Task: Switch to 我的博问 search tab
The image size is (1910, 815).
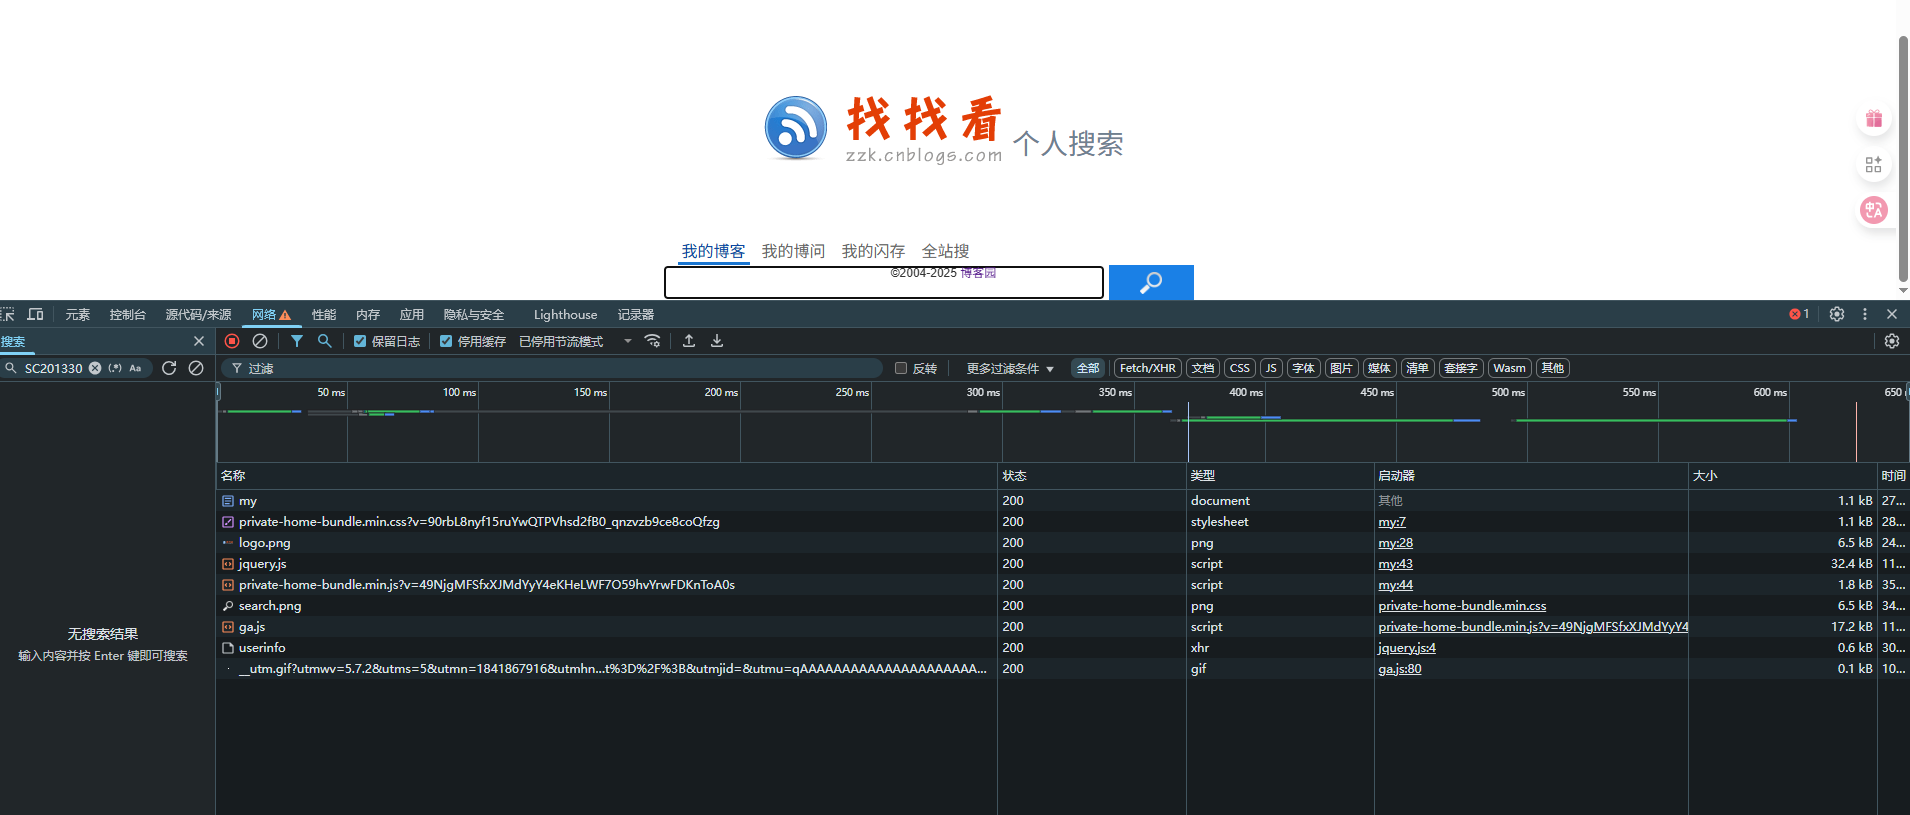Action: coord(793,251)
